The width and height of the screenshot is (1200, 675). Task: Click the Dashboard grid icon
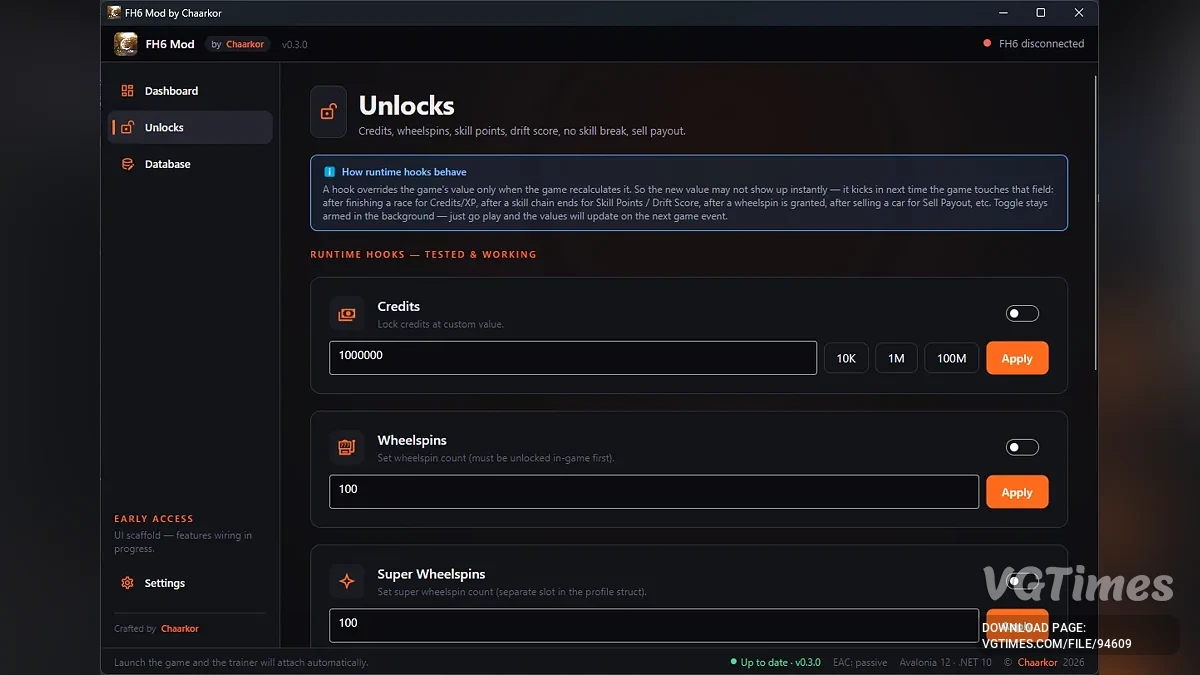pyautogui.click(x=127, y=91)
